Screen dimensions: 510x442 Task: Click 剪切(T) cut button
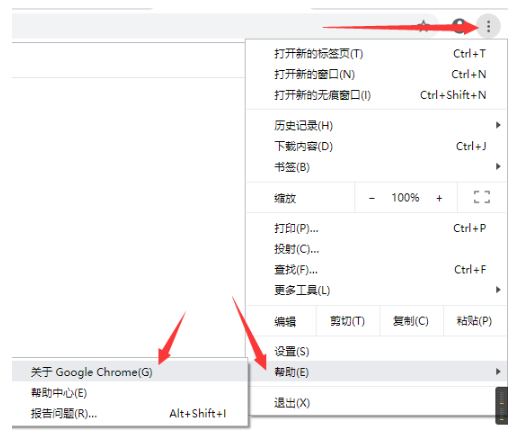click(x=348, y=321)
